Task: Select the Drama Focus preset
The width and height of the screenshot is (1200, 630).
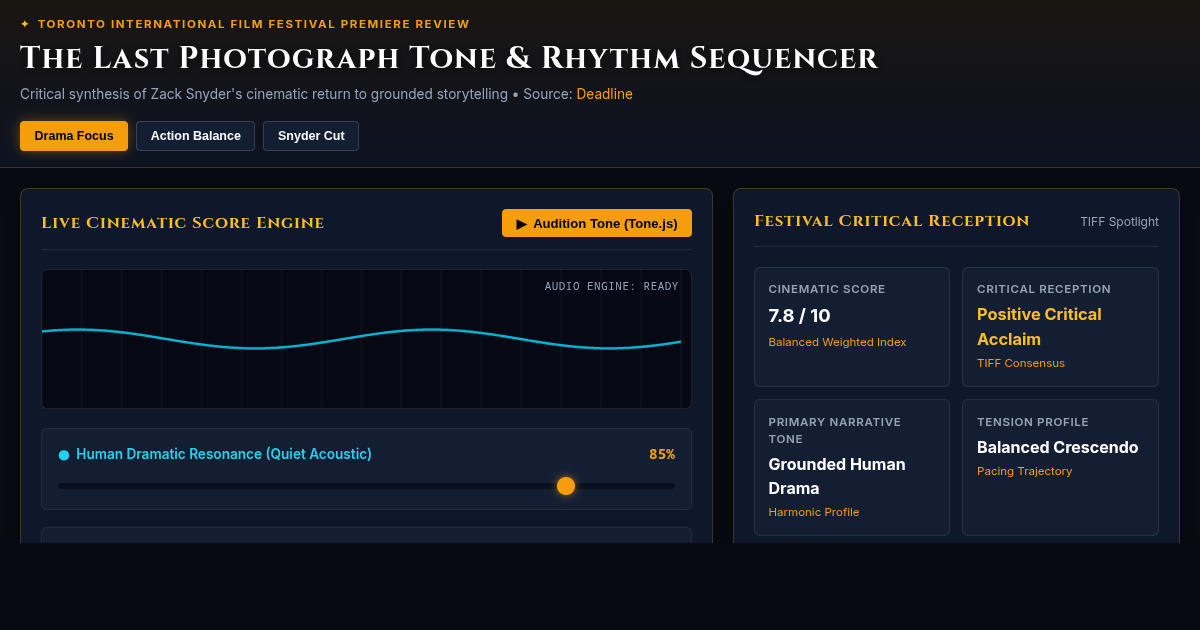Action: (74, 136)
